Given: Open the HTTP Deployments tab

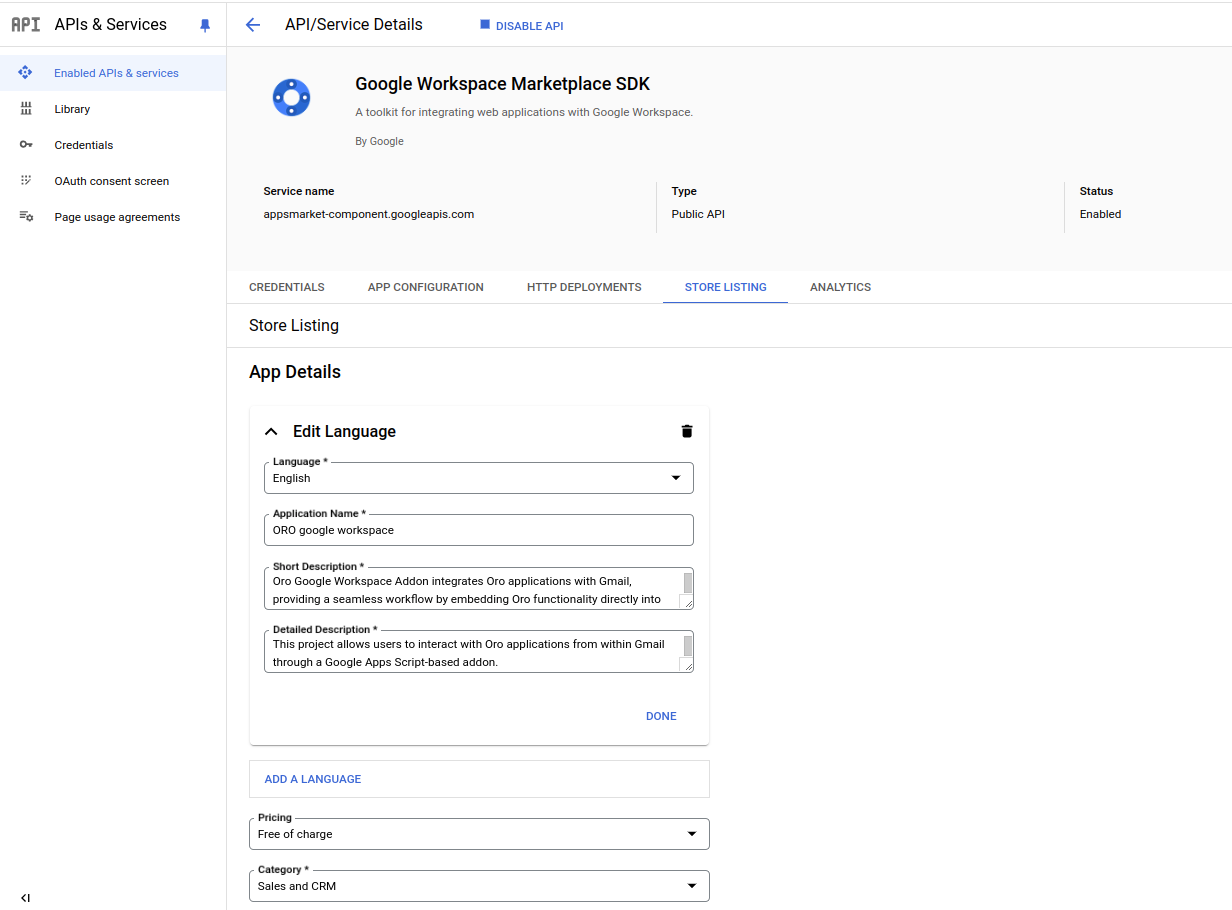Looking at the screenshot, I should 584,287.
